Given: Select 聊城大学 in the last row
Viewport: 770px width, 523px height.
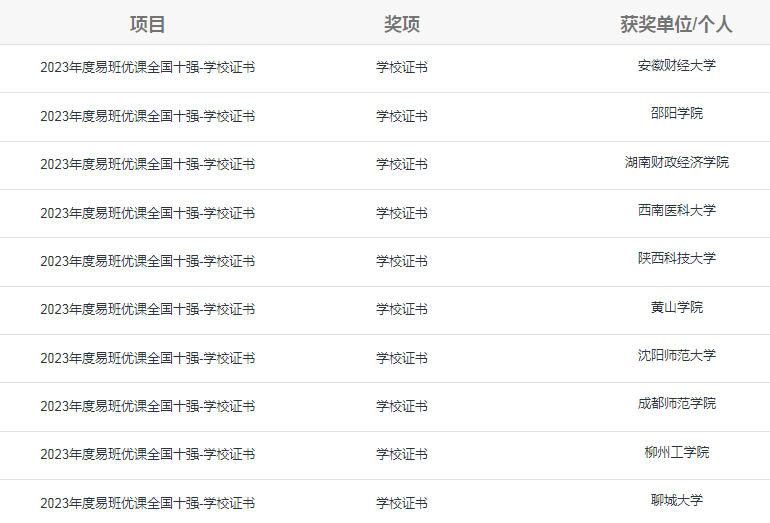Looking at the screenshot, I should coord(677,500).
